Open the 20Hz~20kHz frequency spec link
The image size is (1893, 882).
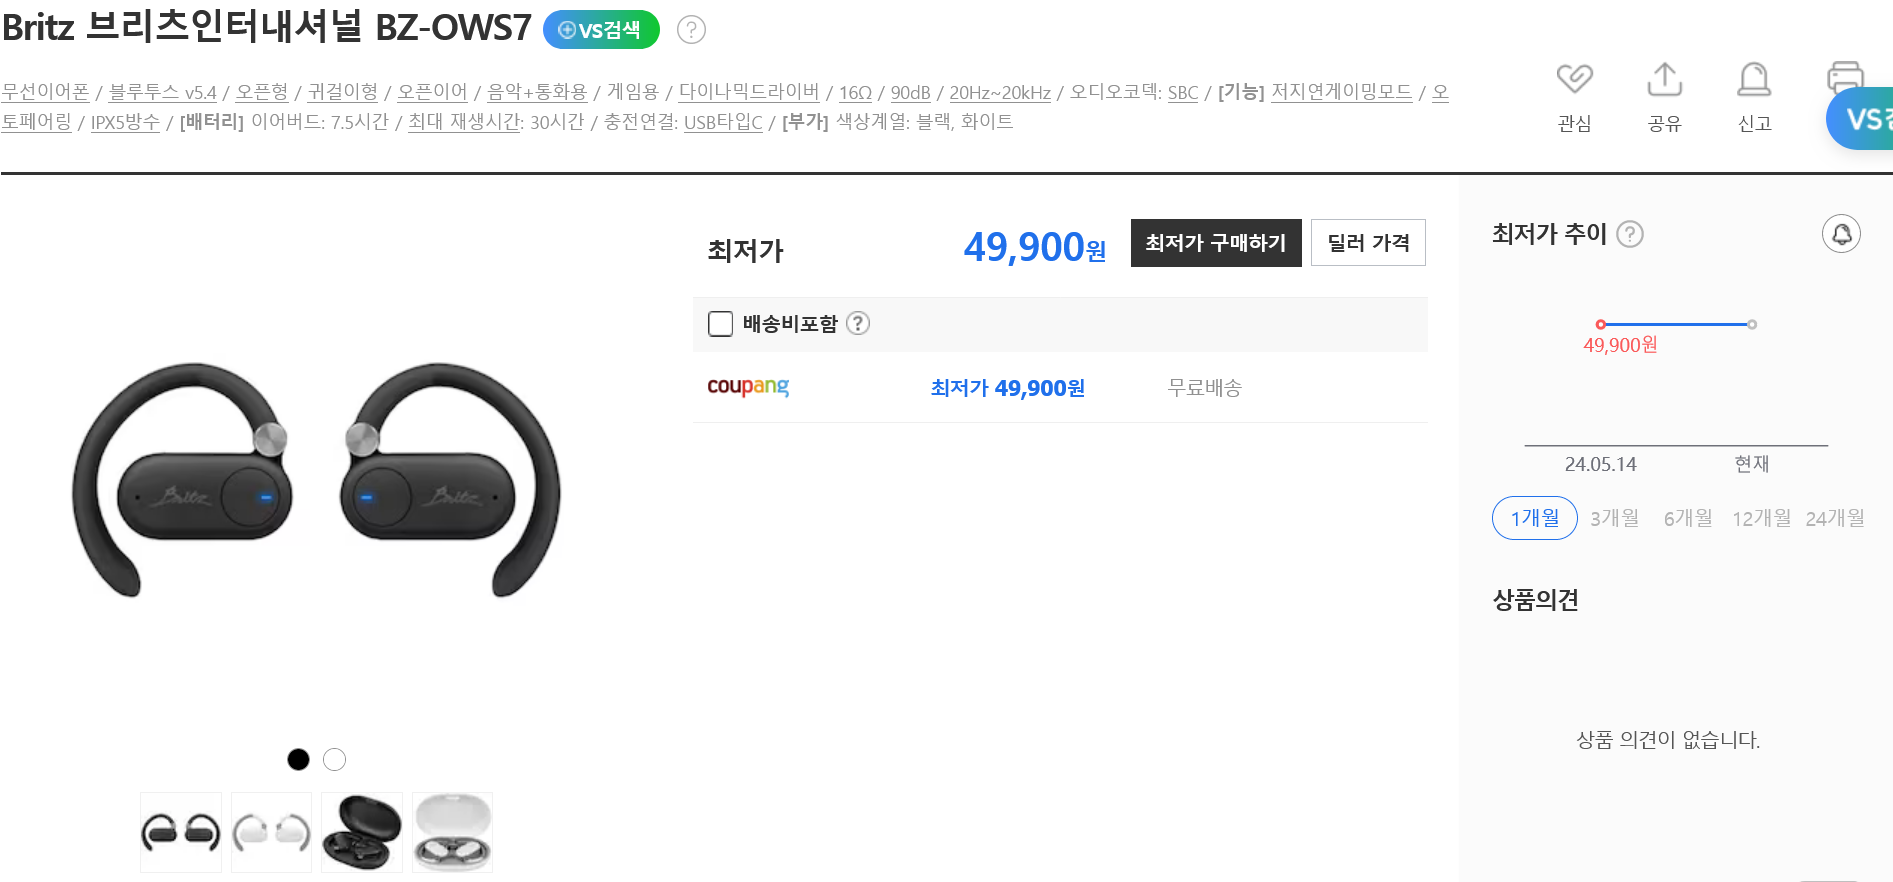coord(1000,93)
